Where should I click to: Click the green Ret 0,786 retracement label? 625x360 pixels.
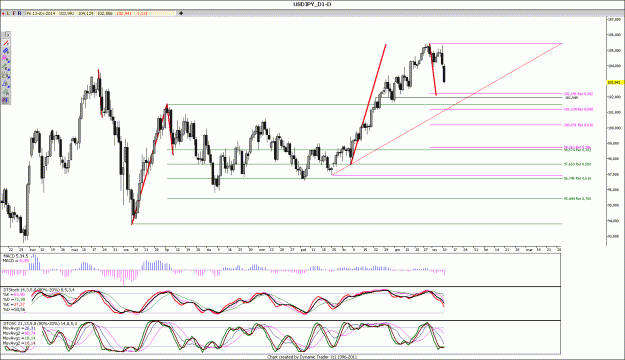pyautogui.click(x=577, y=198)
